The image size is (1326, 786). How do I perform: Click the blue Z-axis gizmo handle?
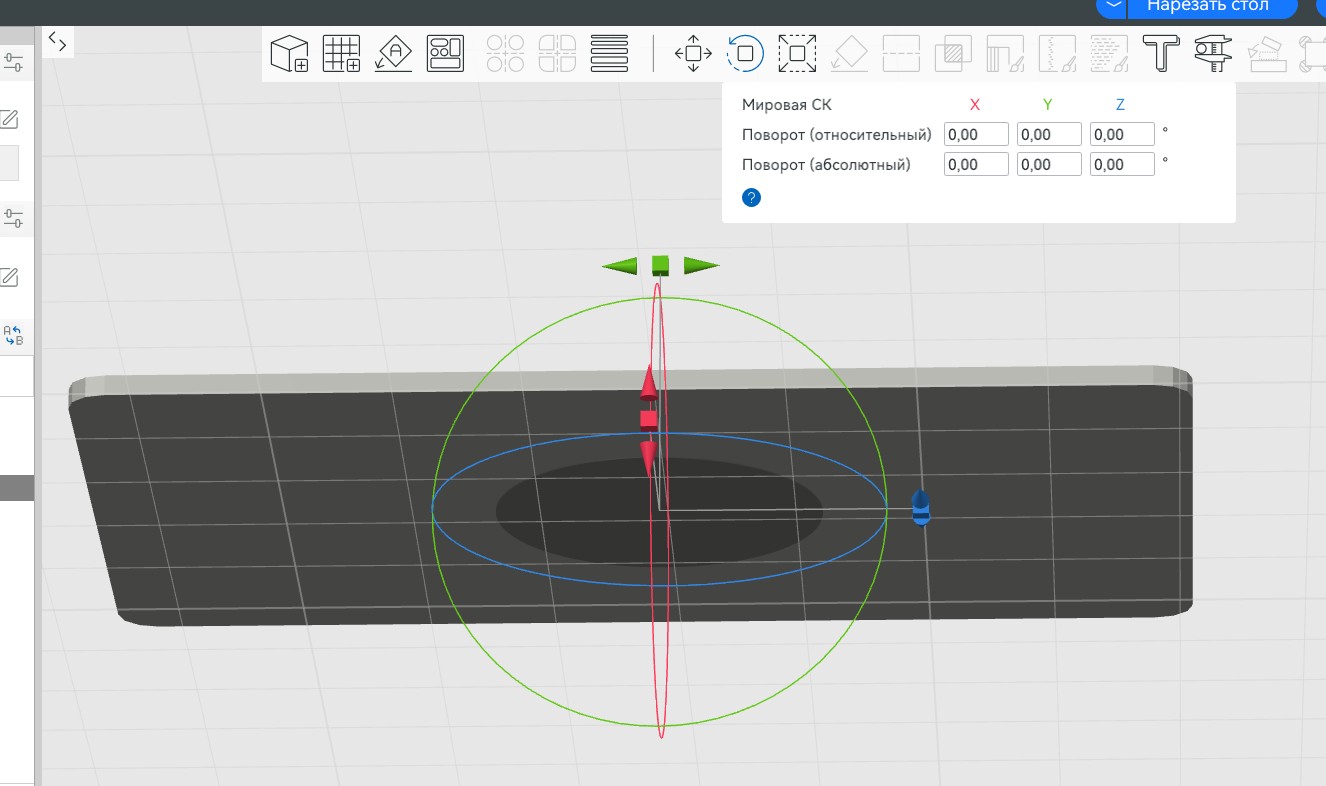click(x=921, y=507)
